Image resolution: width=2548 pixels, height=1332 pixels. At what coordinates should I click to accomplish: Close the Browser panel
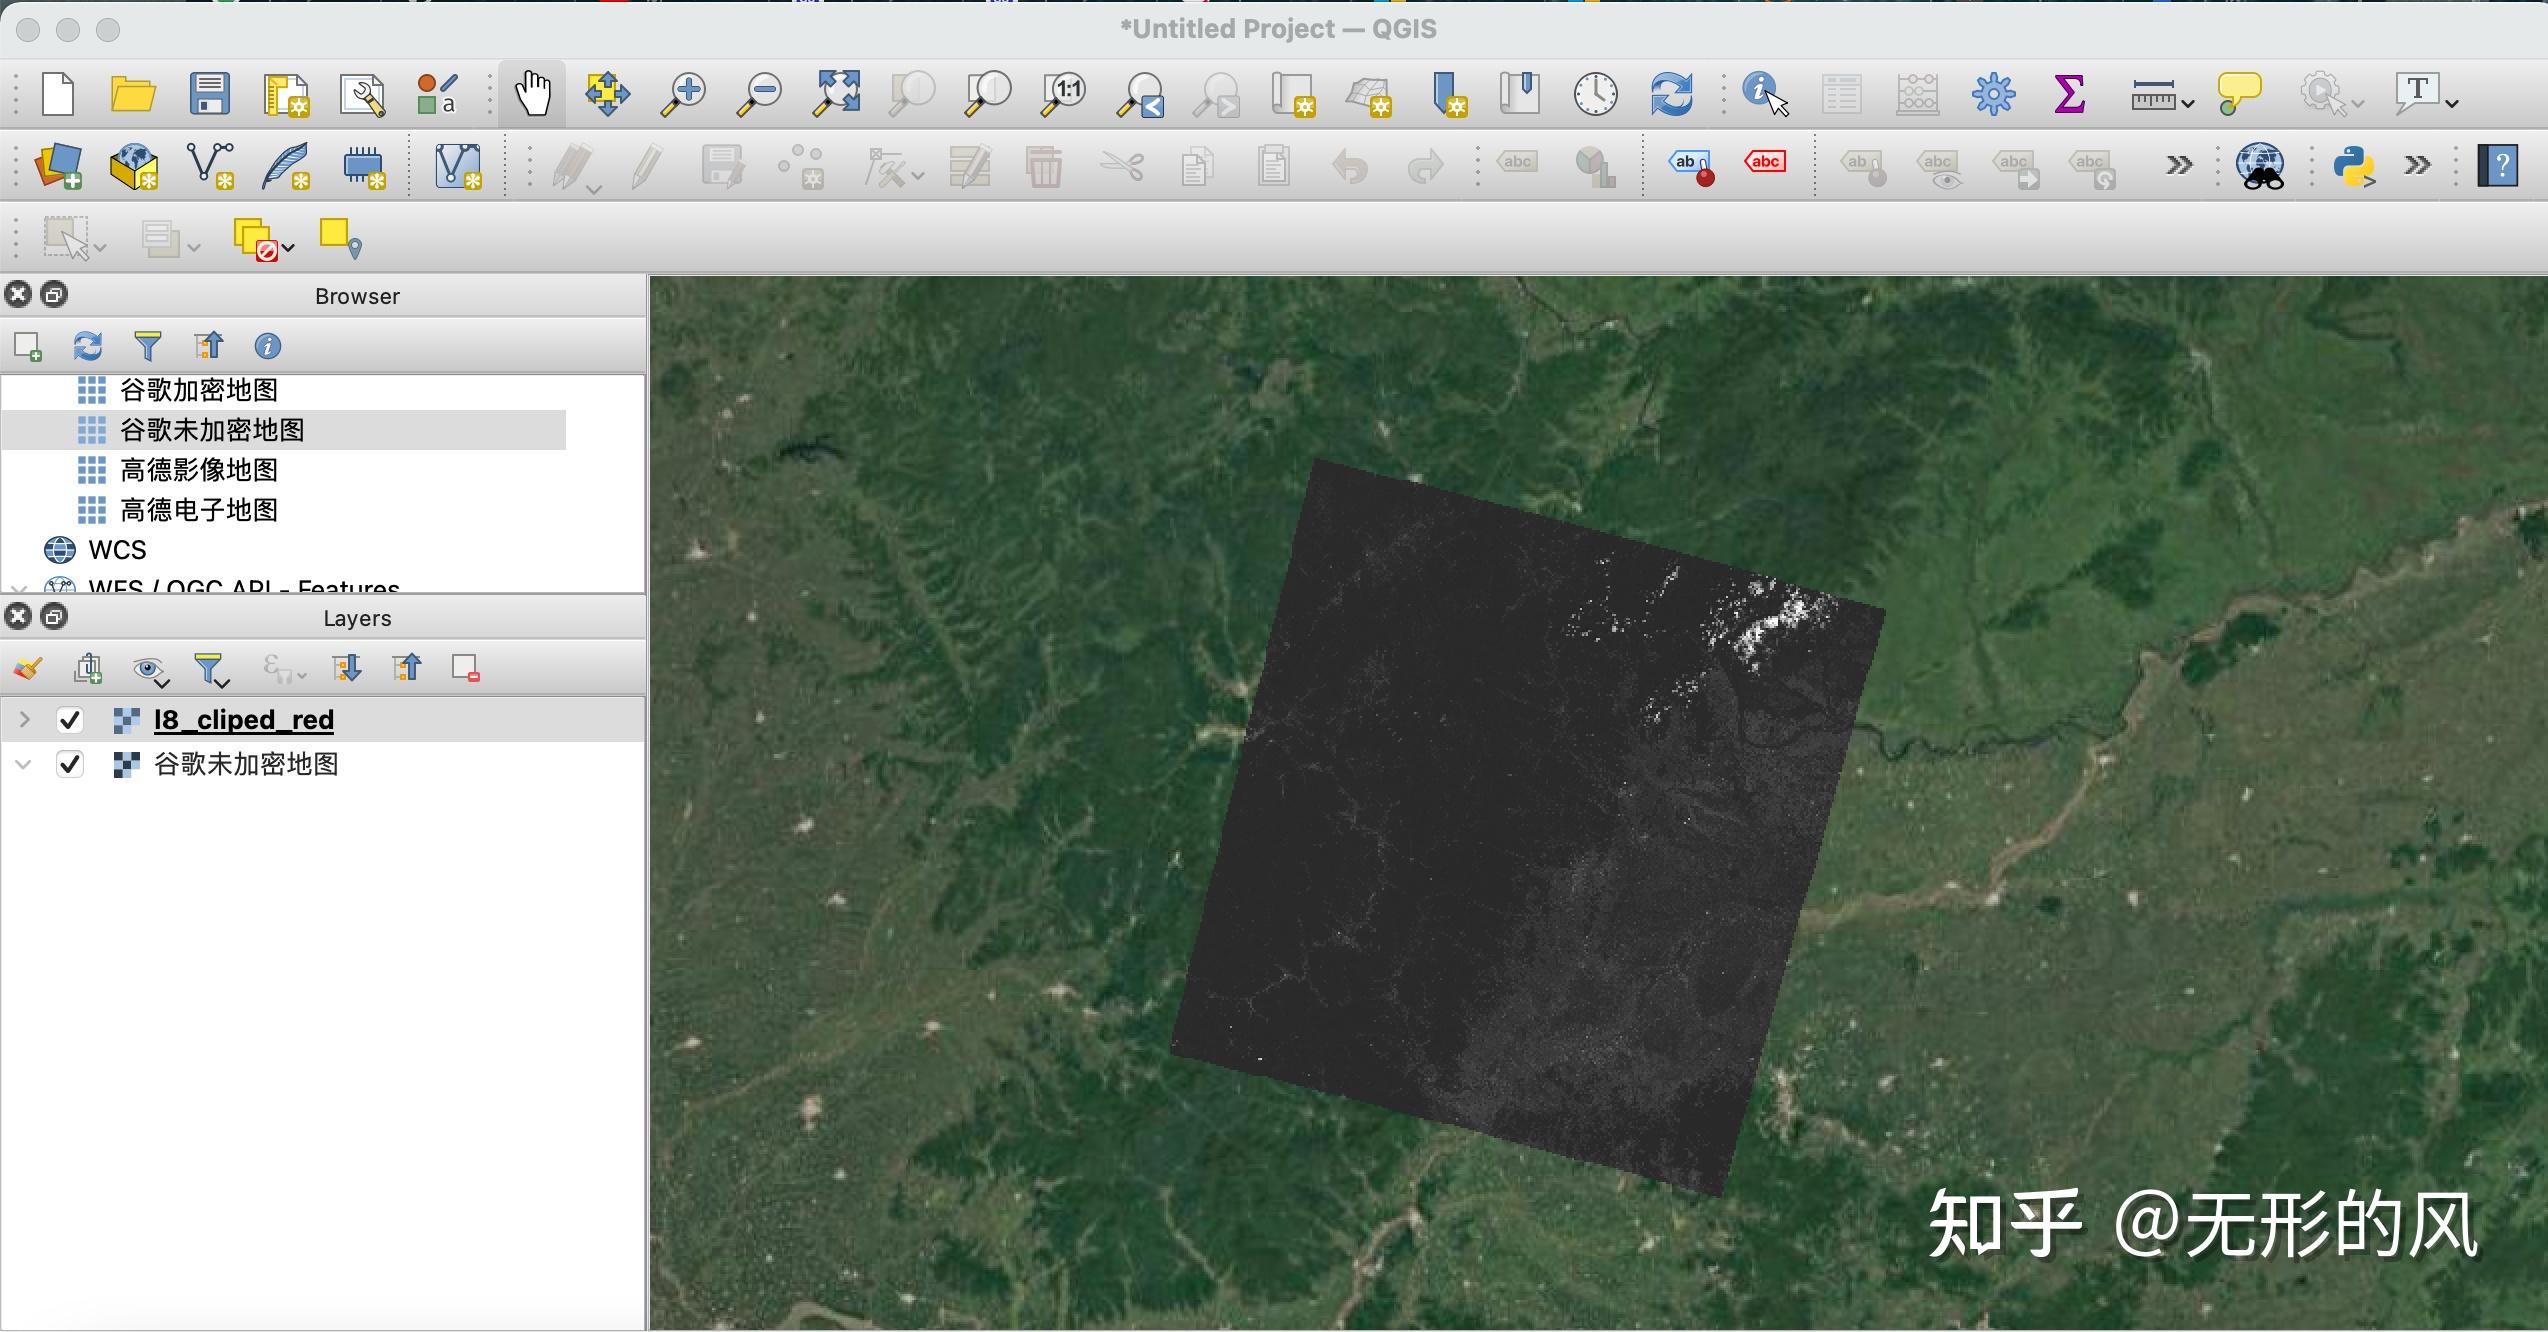(x=18, y=294)
